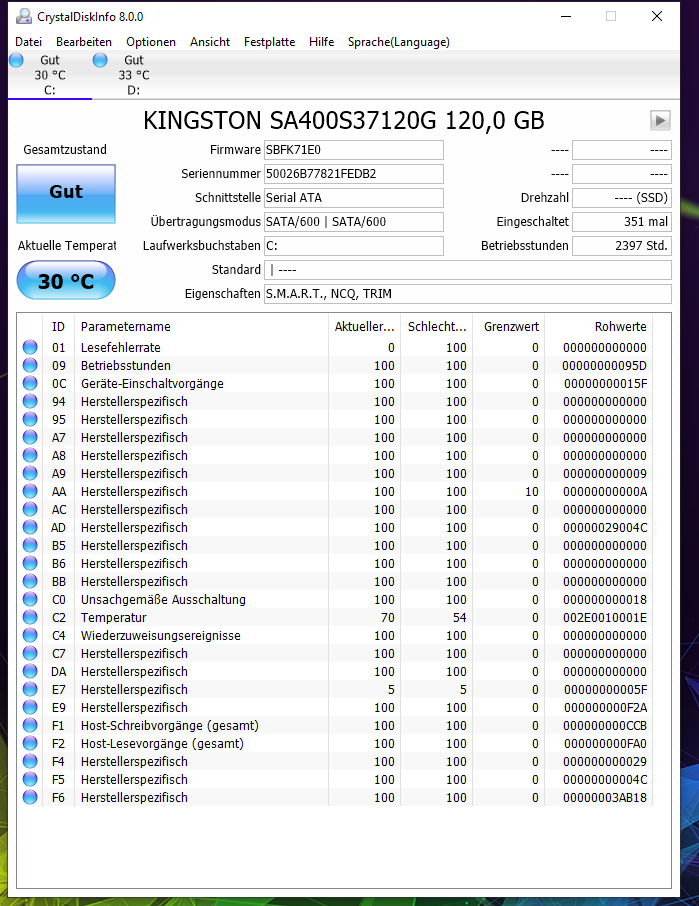Click the 30 °C temperature button
The width and height of the screenshot is (699, 906).
click(x=66, y=280)
